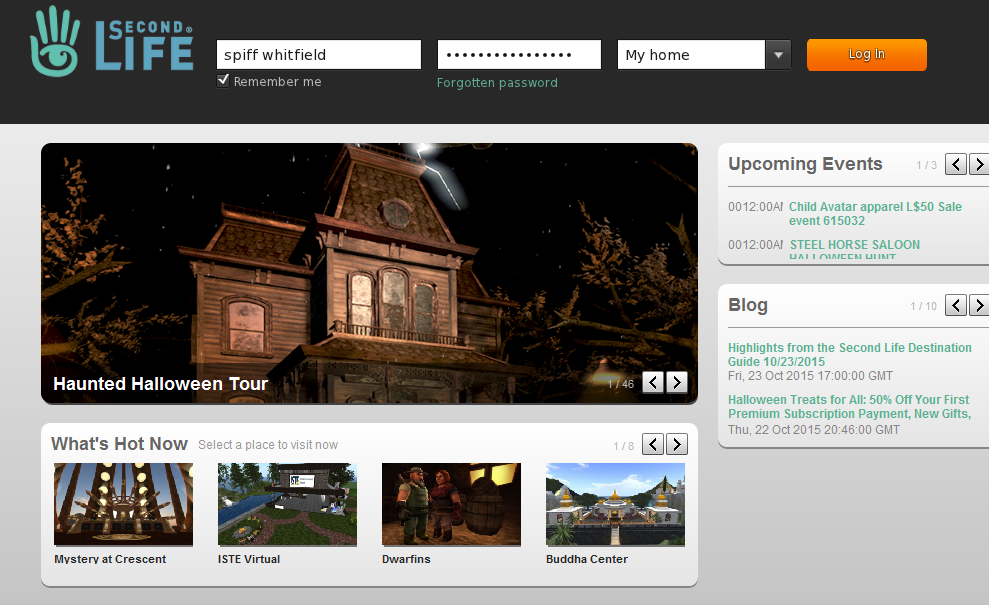Select the Dwarfins thumbnail
Screen dimensions: 989x605
[452, 504]
